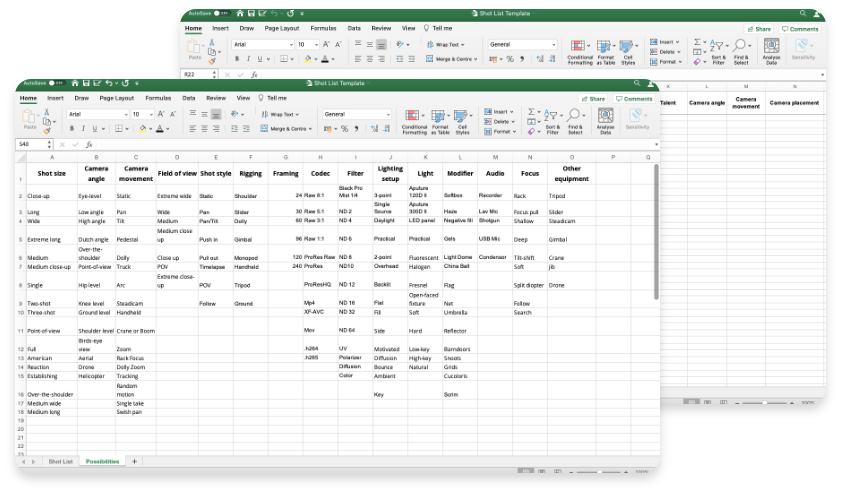Toggle Italic formatting in back window
This screenshot has width=841, height=494.
248,59
